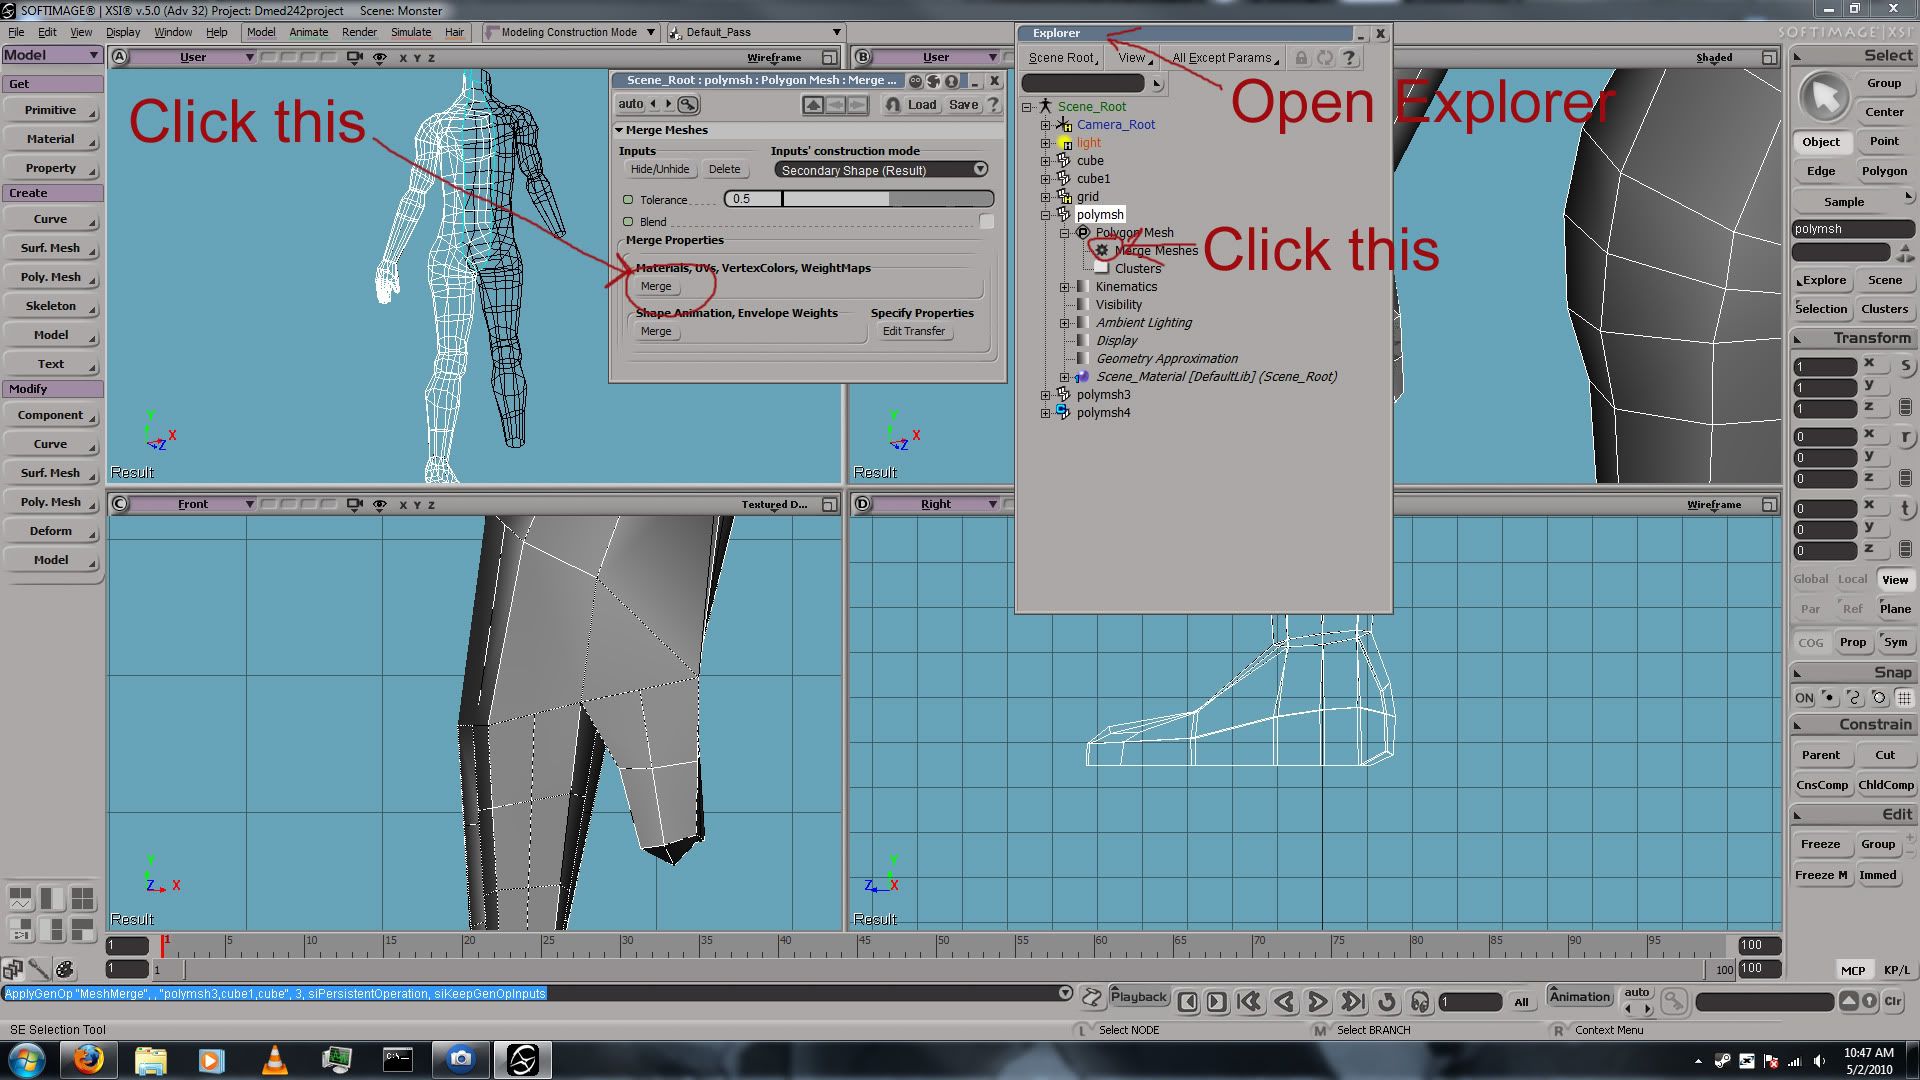Click the Explorer help question mark
The height and width of the screenshot is (1080, 1920).
coord(1349,58)
